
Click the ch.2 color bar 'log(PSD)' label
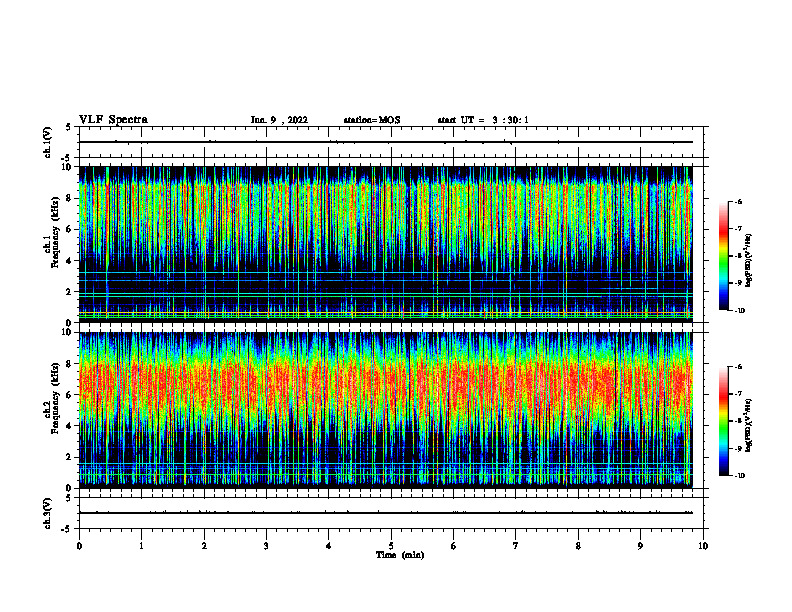tap(748, 425)
